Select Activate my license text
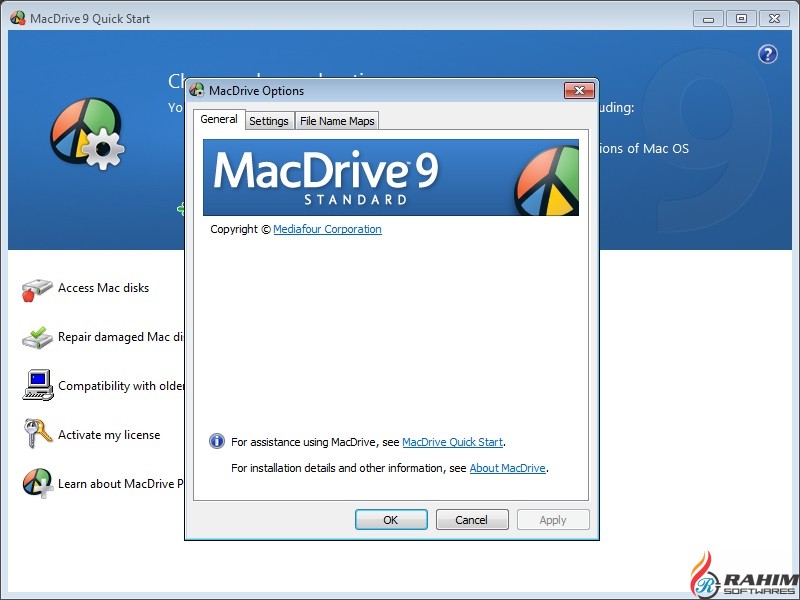The image size is (800, 600). 109,435
